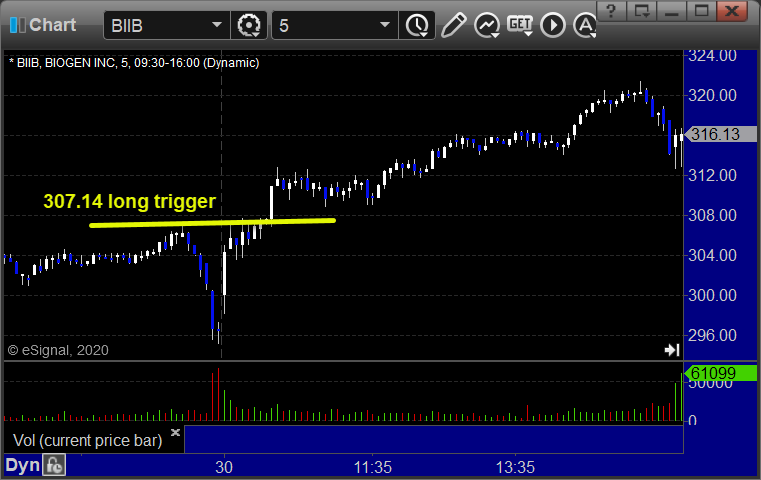The height and width of the screenshot is (480, 761).
Task: Open the time template clock icon
Action: coord(417,25)
